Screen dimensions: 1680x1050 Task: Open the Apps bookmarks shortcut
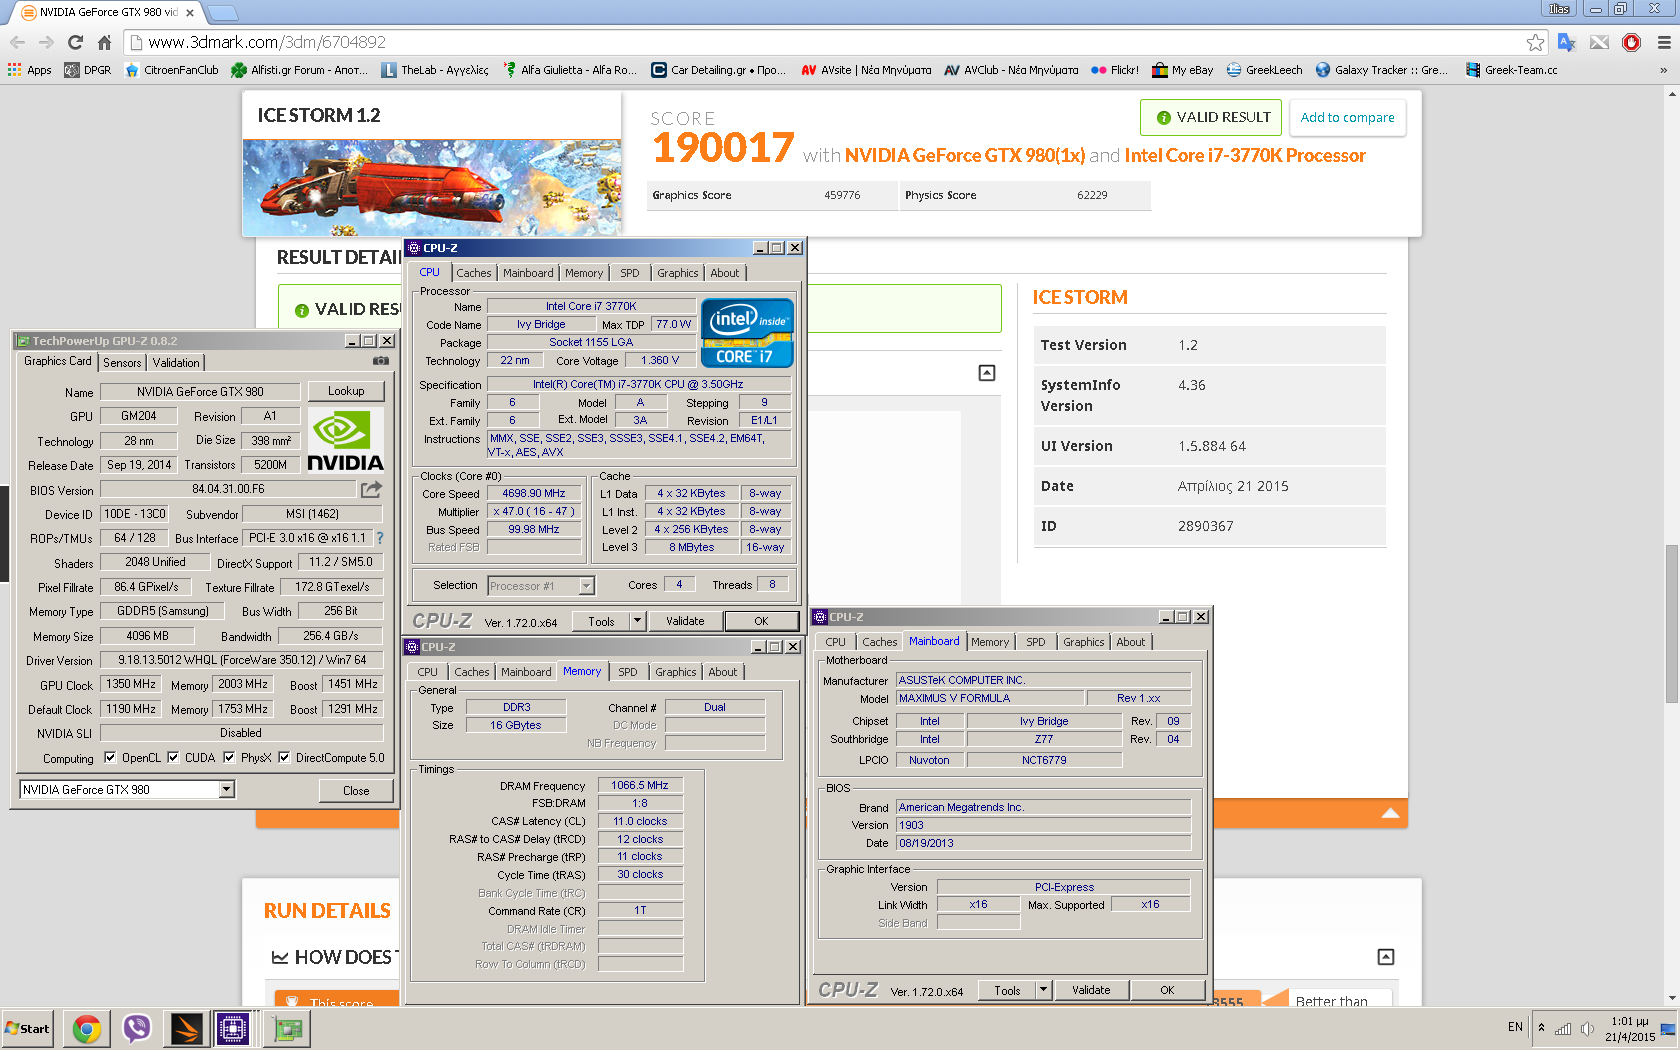pyautogui.click(x=30, y=70)
